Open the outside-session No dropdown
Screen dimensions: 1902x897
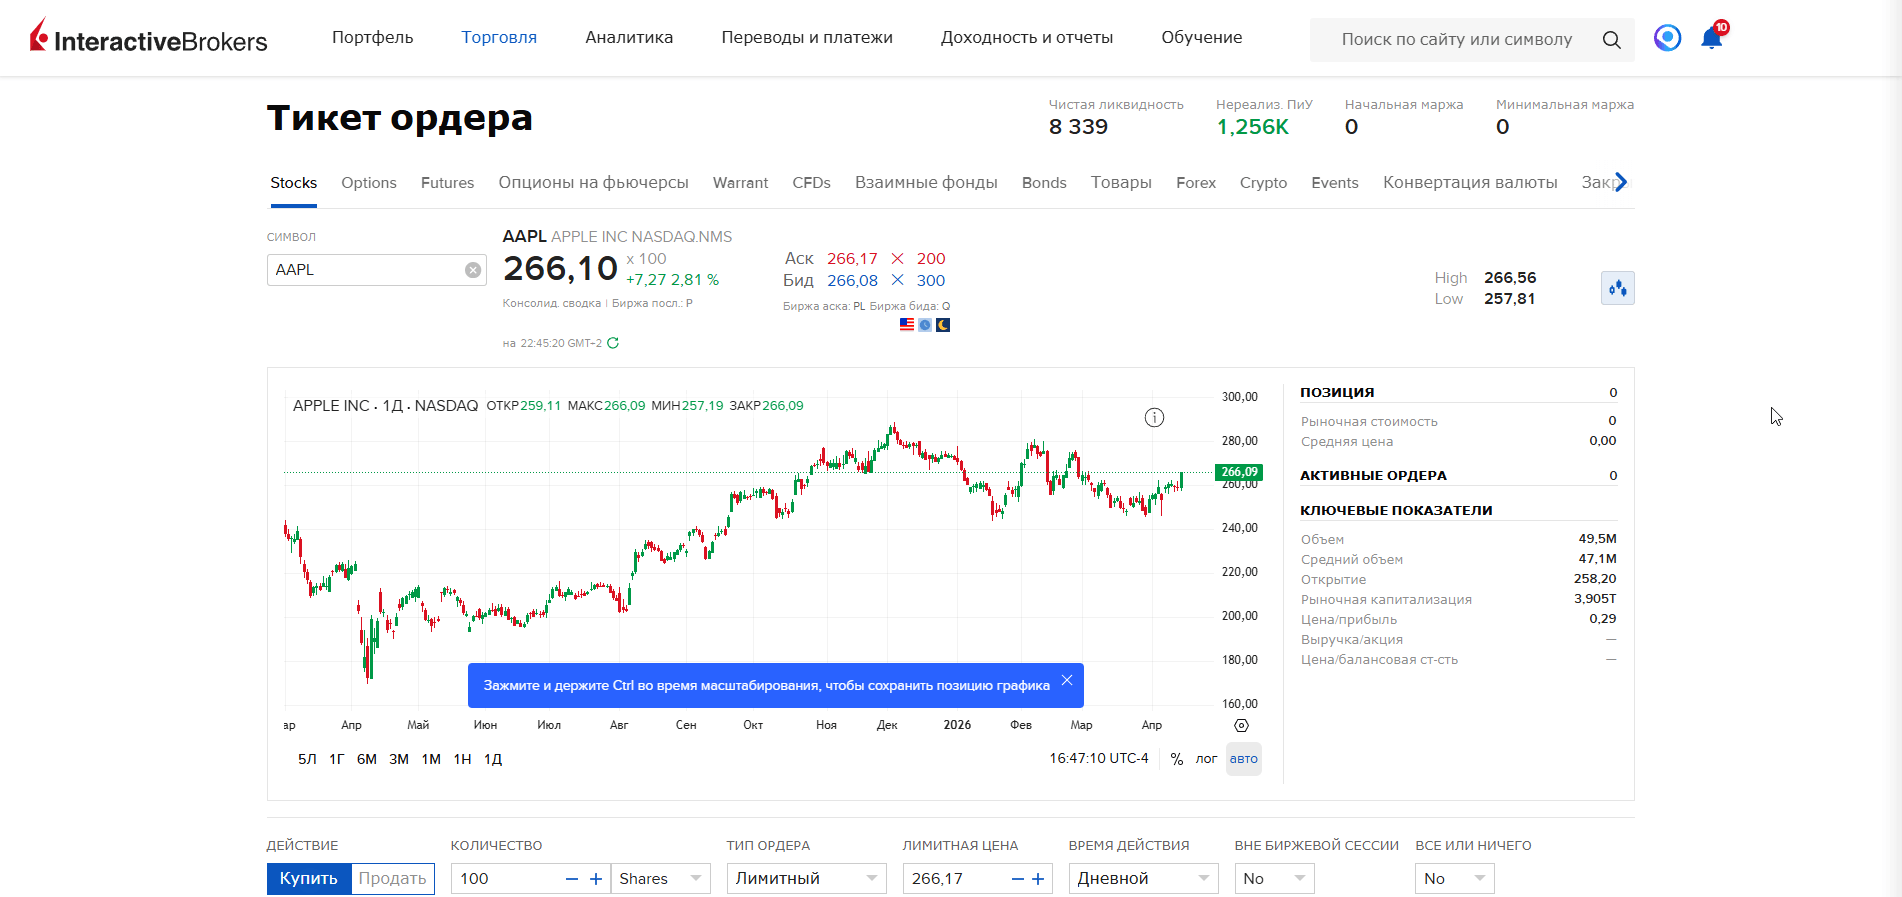(1275, 879)
